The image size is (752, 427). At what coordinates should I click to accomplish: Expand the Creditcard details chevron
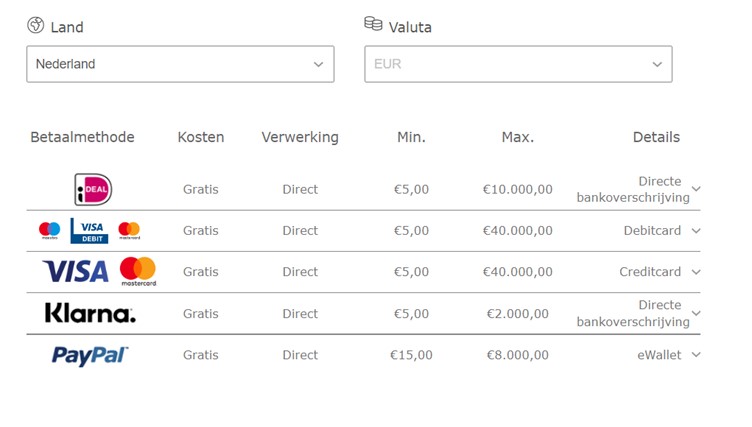pos(696,272)
